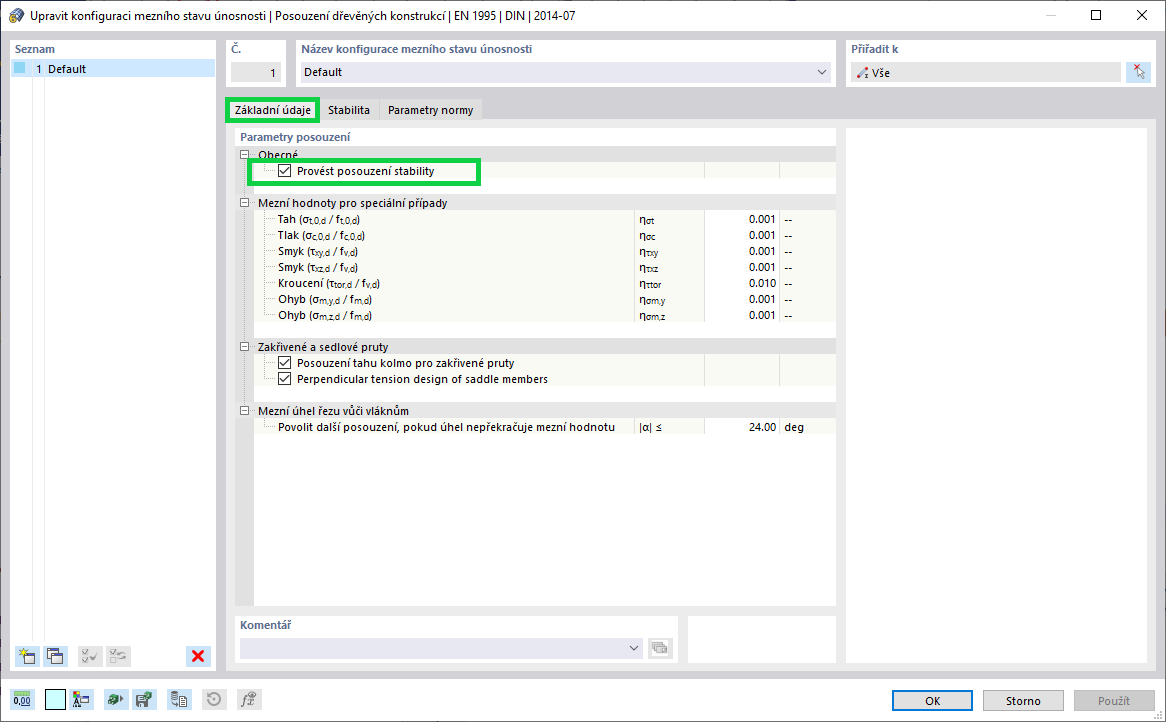
Task: Edit the Tlak limit value 0.001
Action: (741, 236)
